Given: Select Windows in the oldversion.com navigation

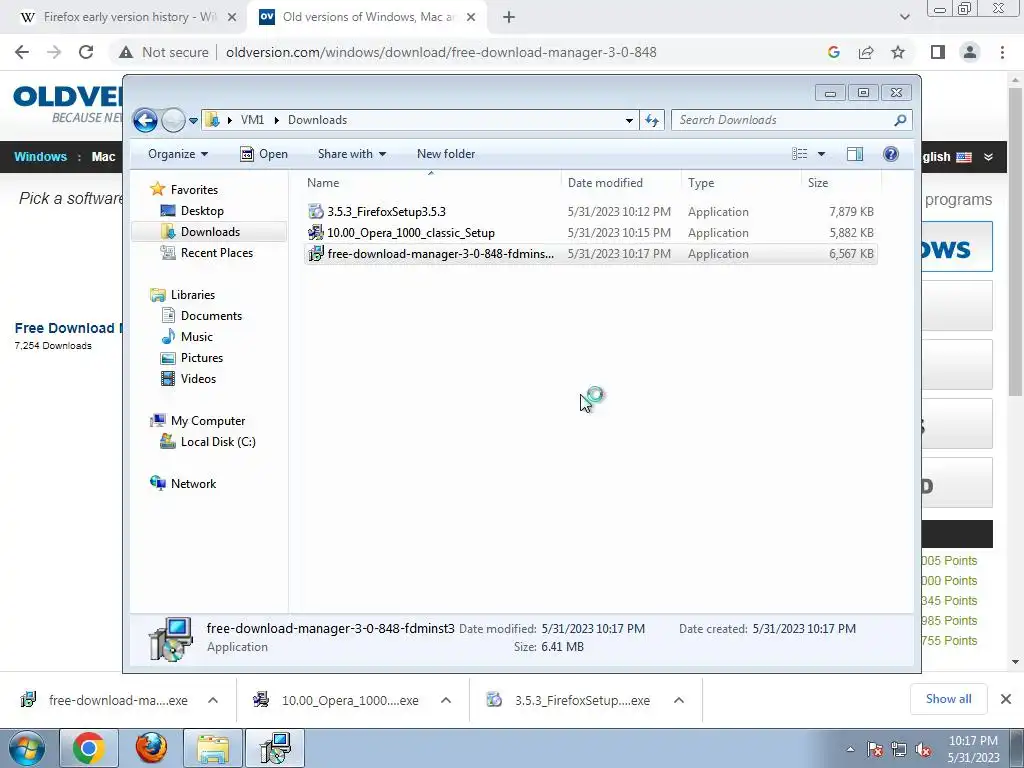Looking at the screenshot, I should 40,157.
